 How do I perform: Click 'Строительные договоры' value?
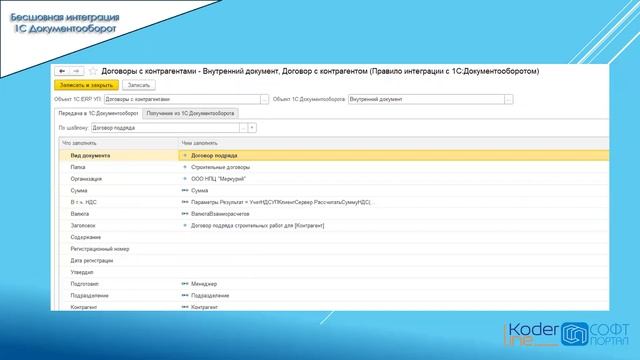point(220,167)
